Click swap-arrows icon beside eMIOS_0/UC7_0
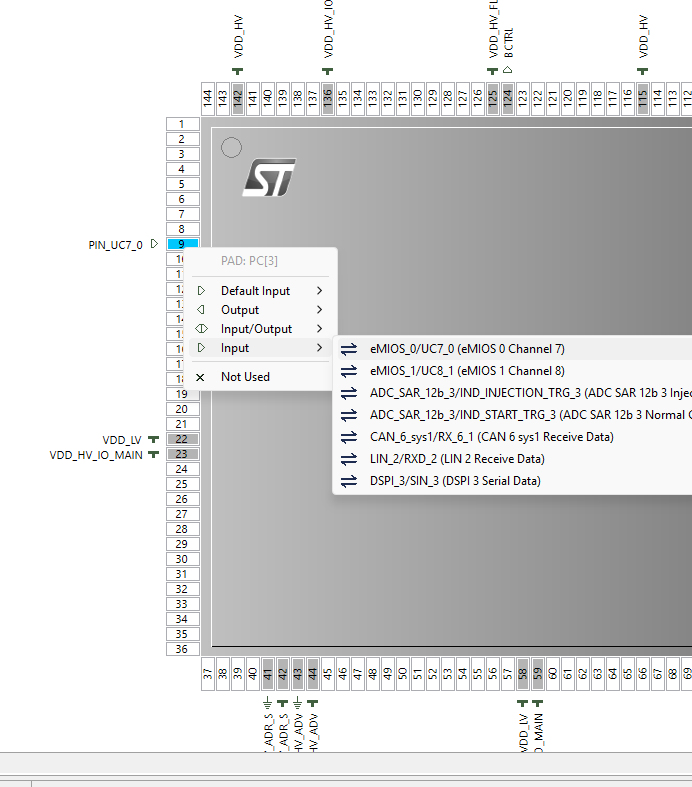The width and height of the screenshot is (692, 787). click(x=349, y=349)
